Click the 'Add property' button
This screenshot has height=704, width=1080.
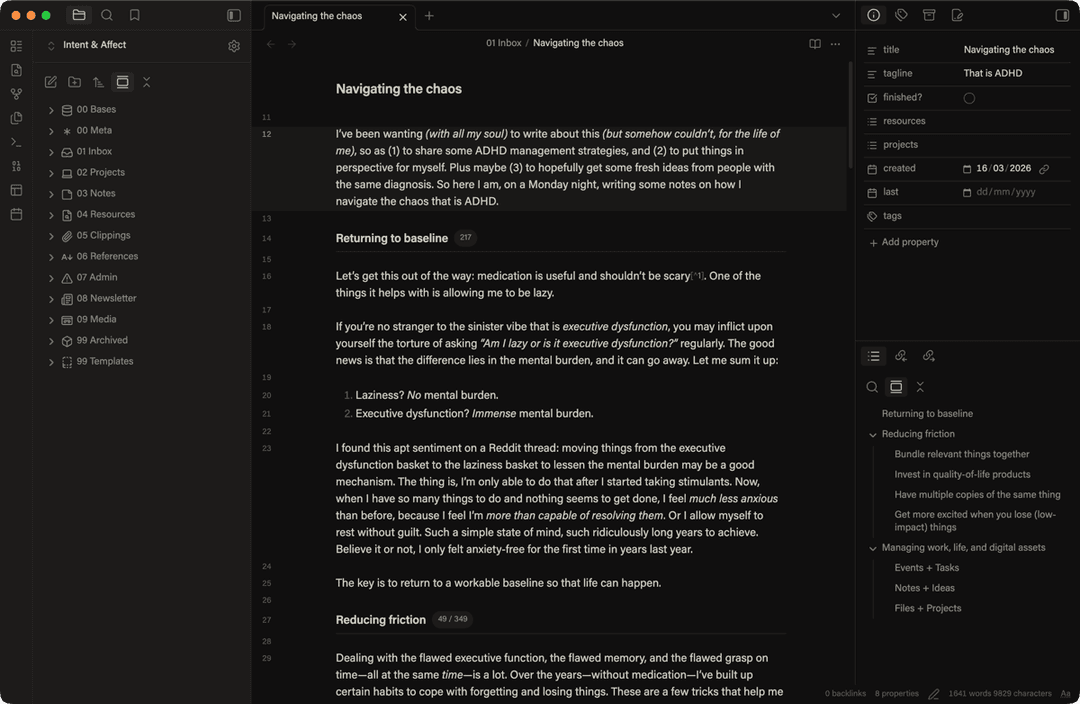pyautogui.click(x=904, y=242)
